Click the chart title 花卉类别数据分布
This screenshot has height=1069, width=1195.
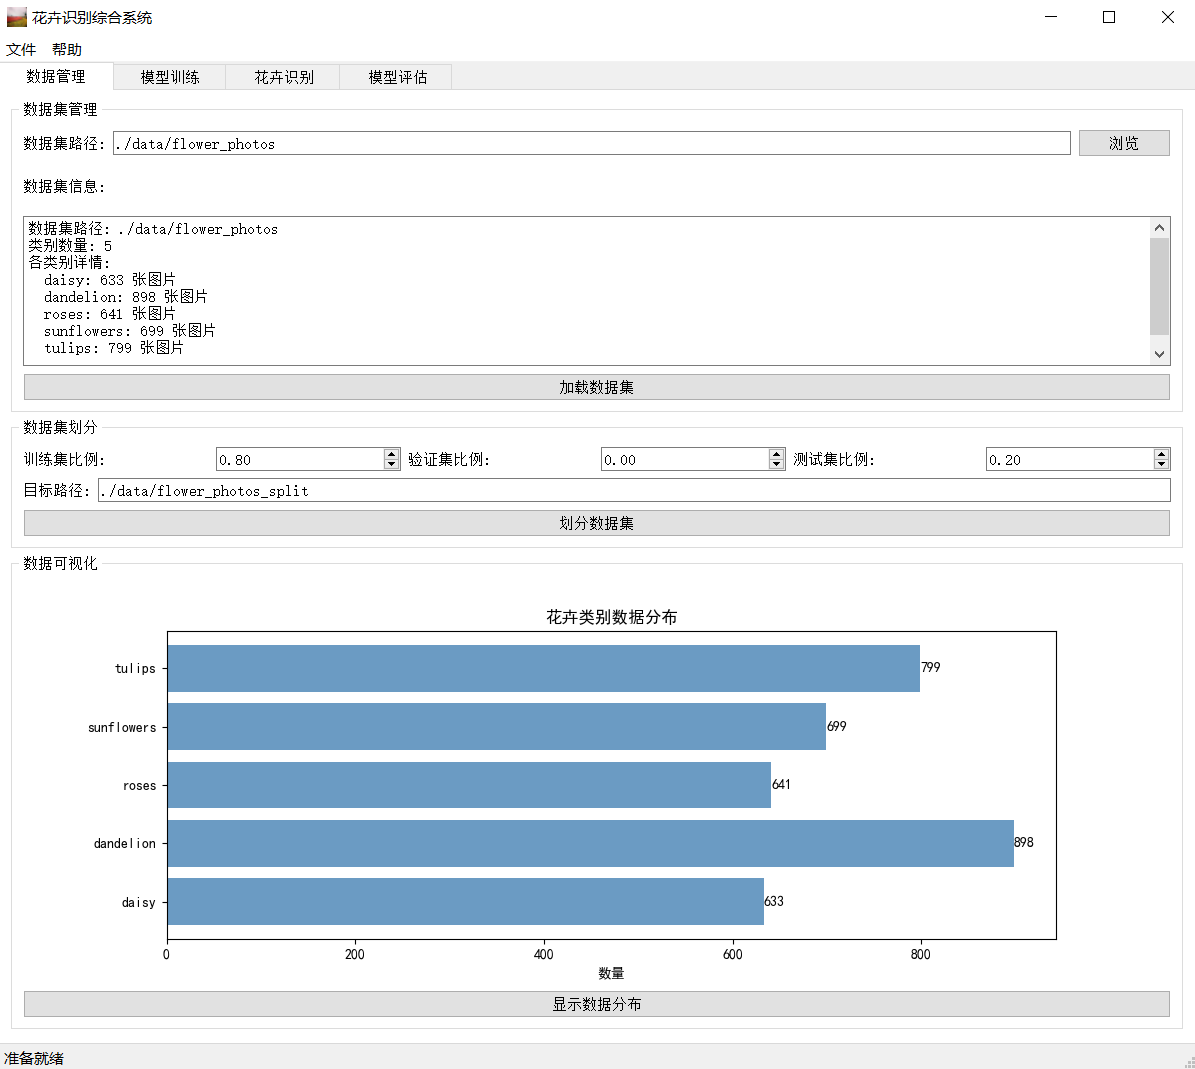(x=612, y=617)
